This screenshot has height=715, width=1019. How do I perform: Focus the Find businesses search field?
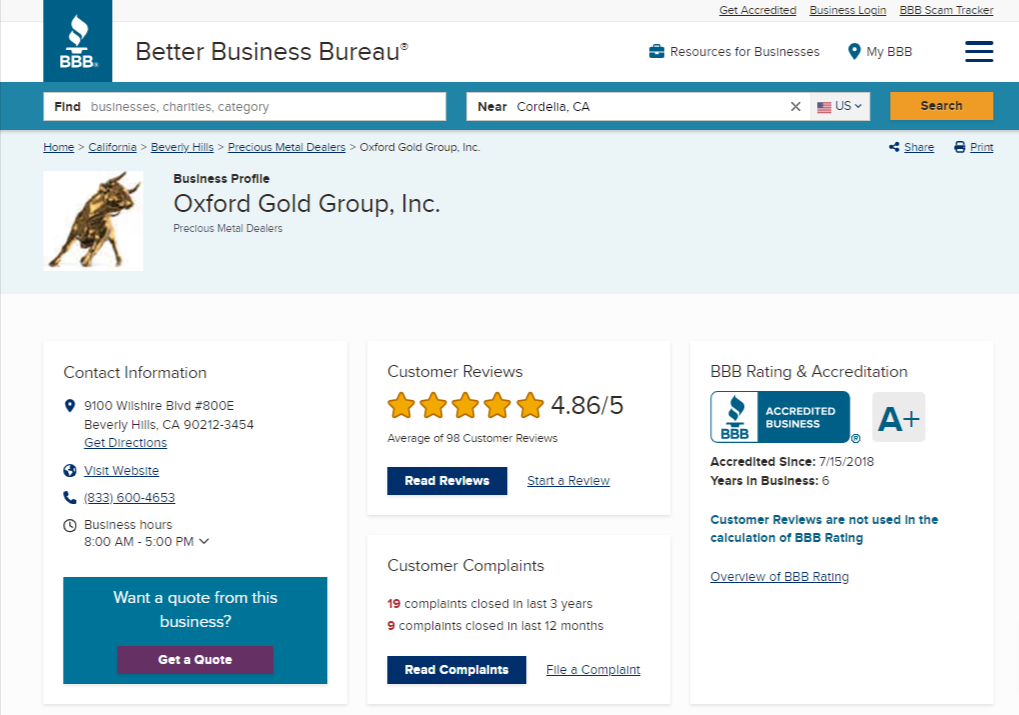point(244,107)
